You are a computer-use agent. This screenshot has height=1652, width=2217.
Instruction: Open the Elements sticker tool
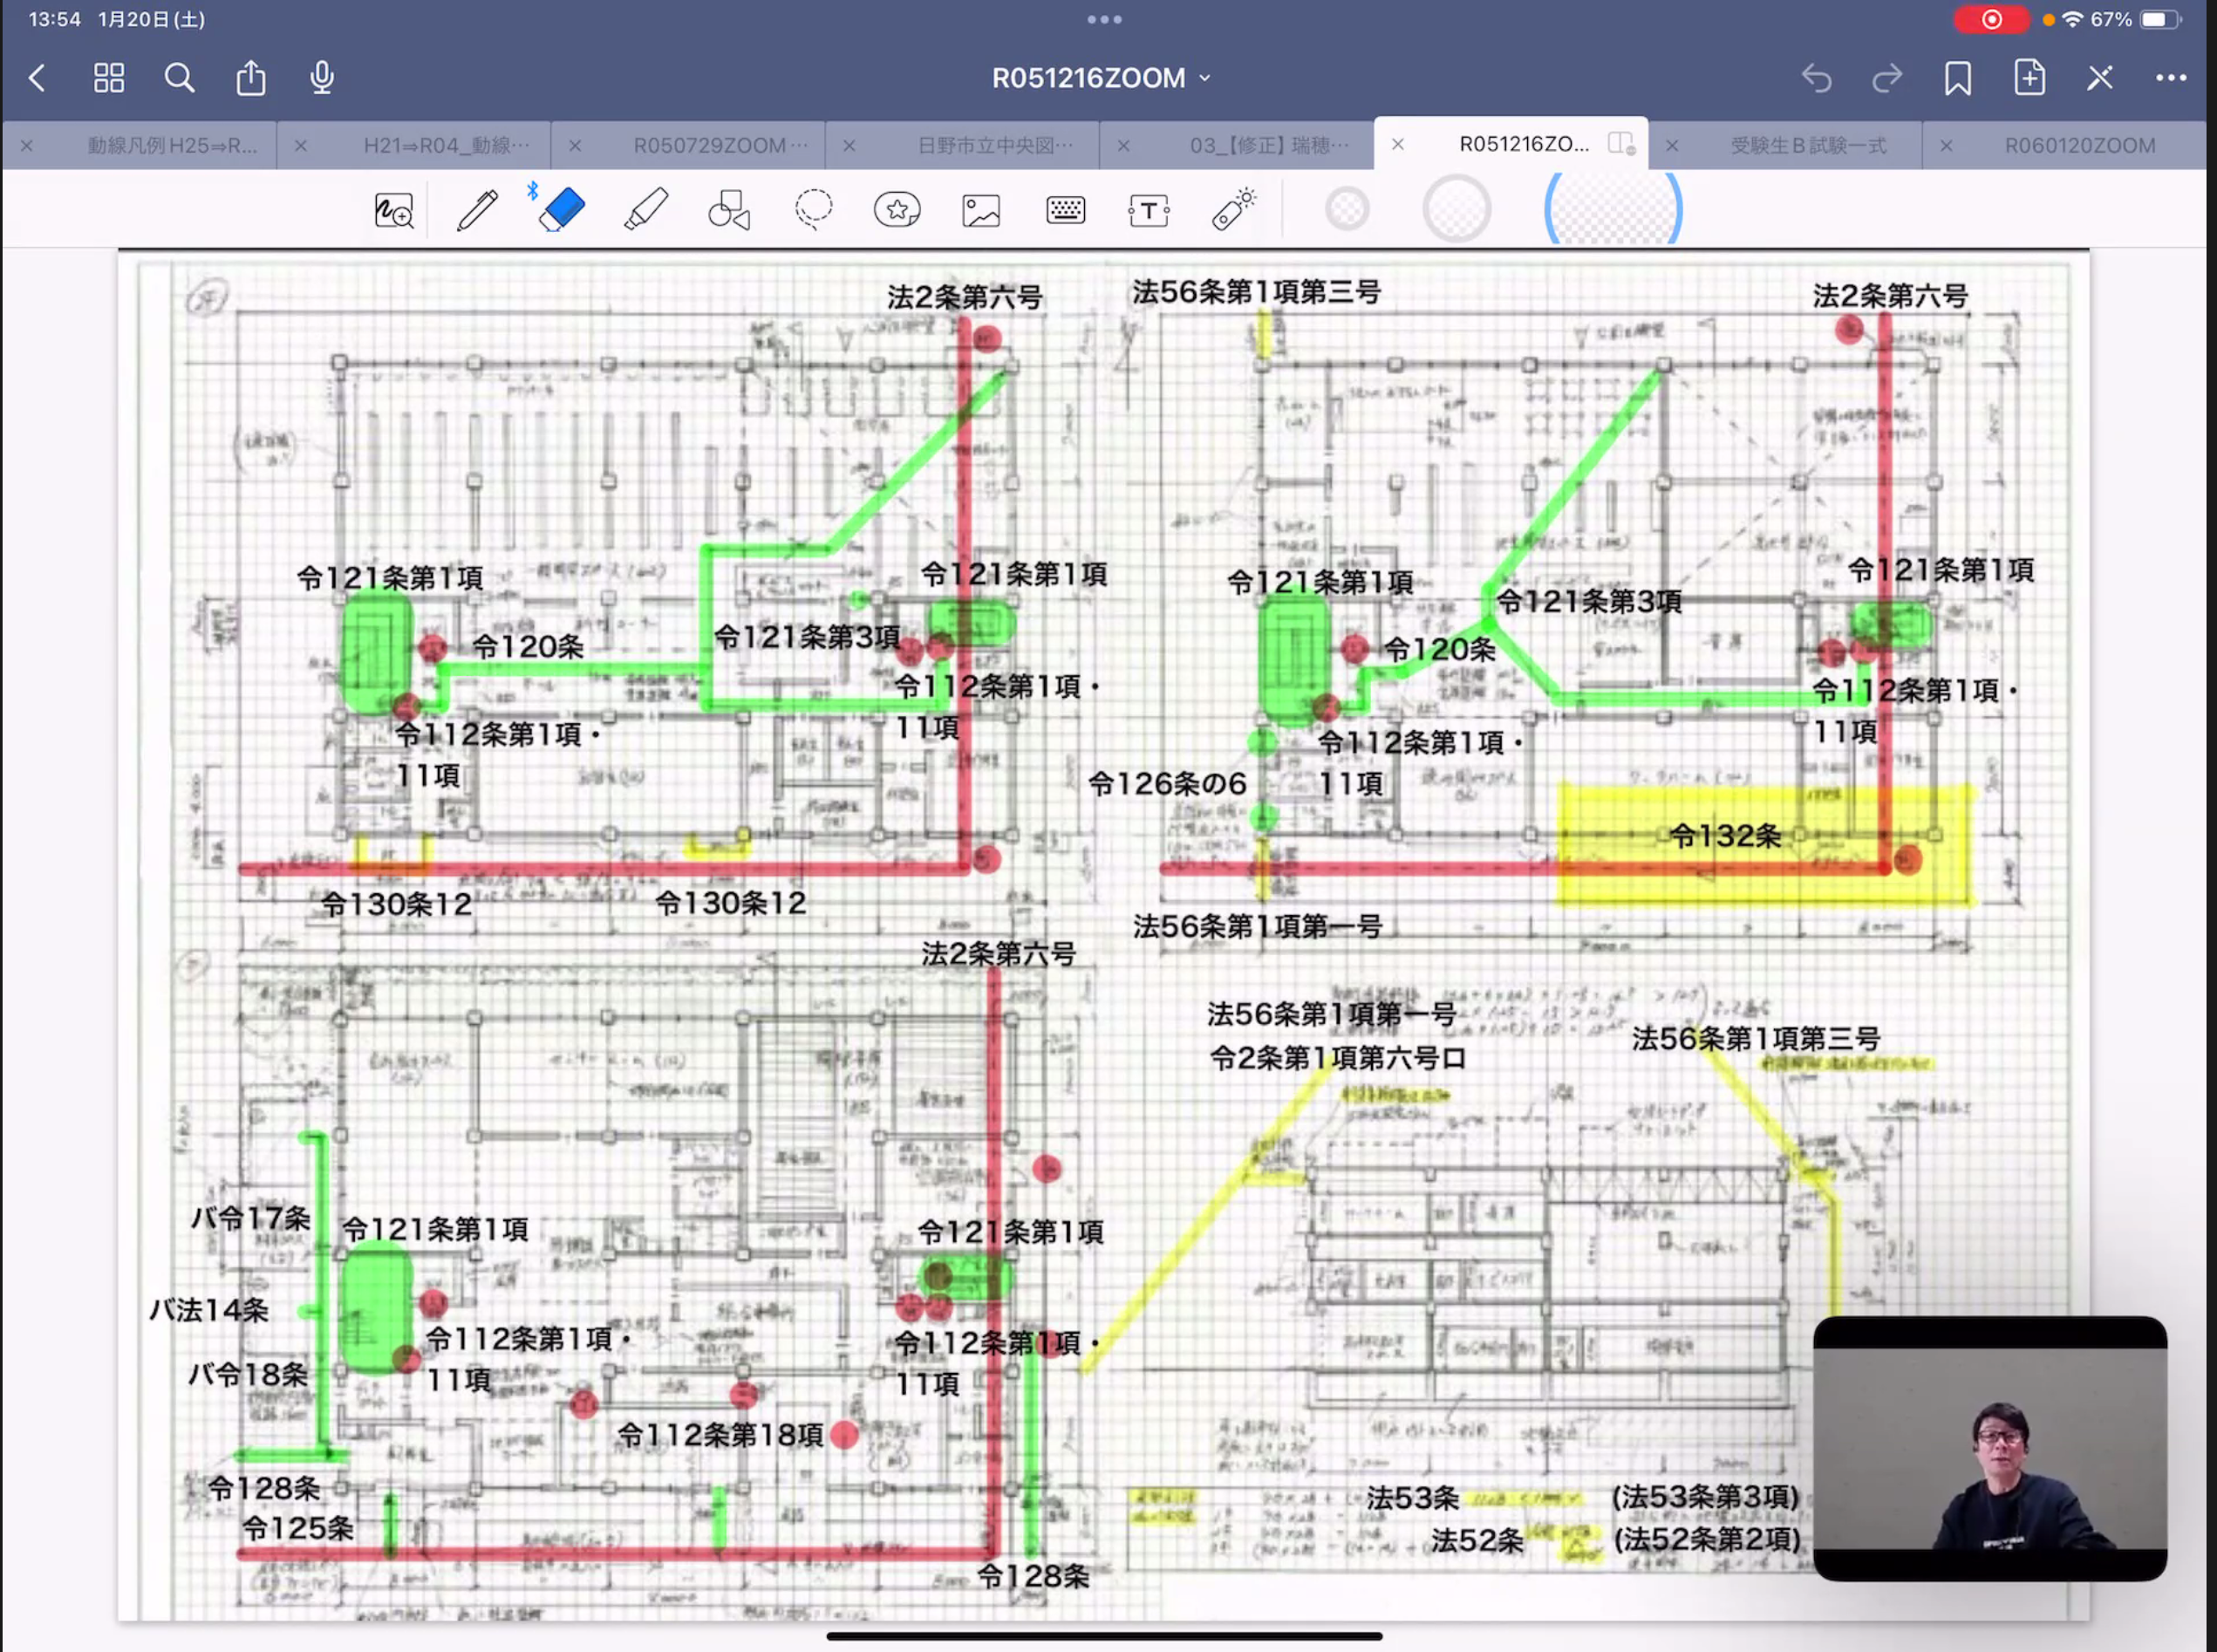click(x=897, y=210)
